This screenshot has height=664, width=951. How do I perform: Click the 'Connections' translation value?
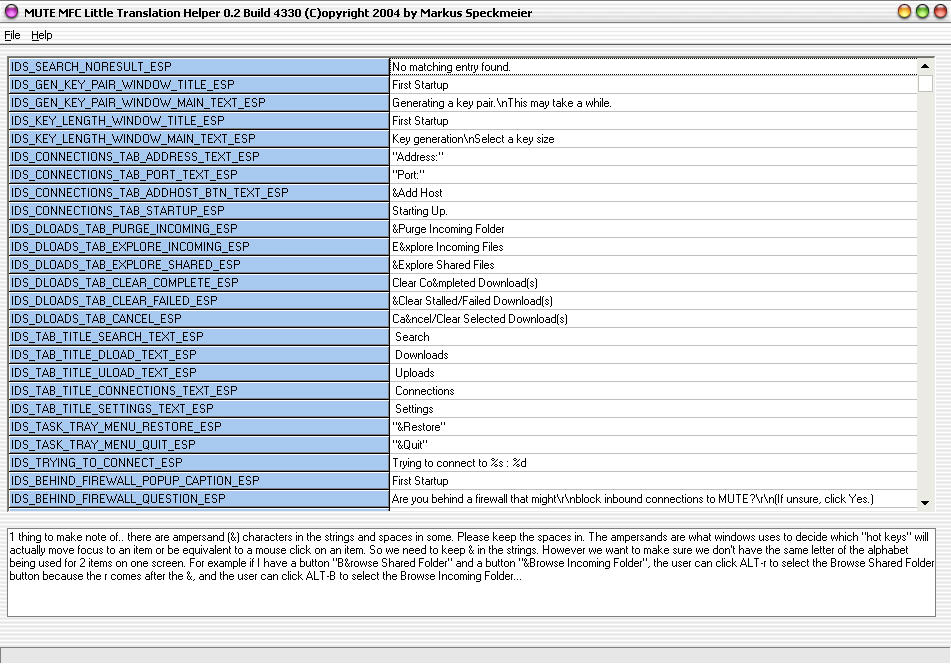pyautogui.click(x=653, y=391)
